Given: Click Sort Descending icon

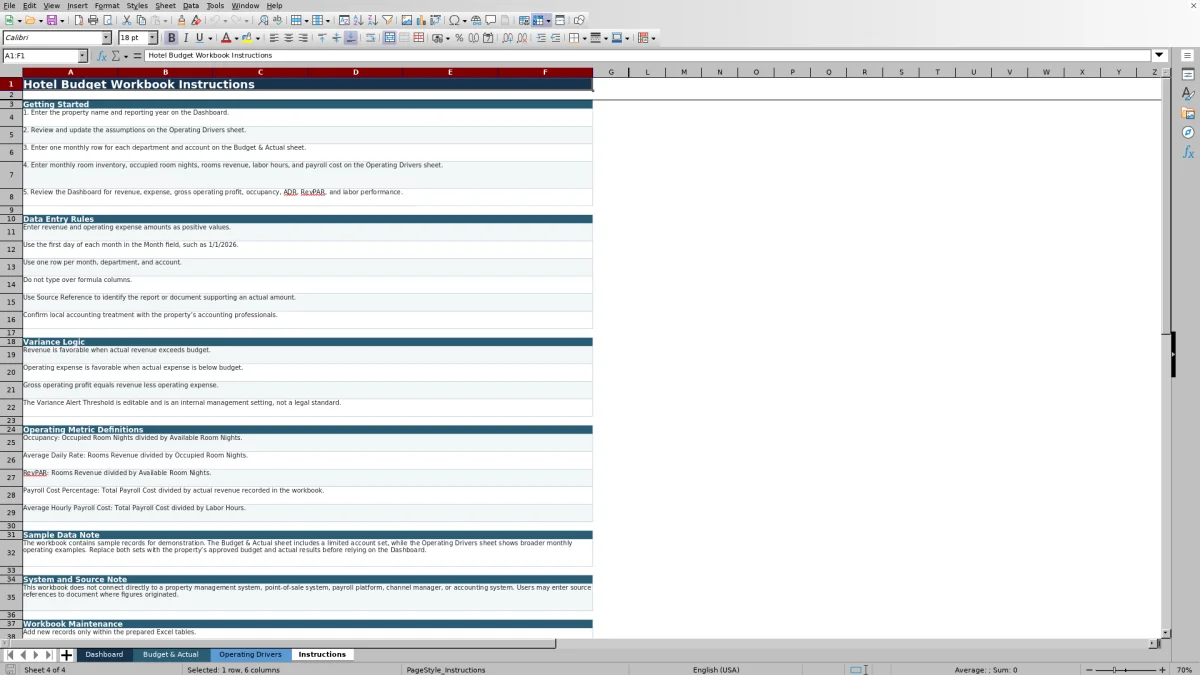Looking at the screenshot, I should coord(372,20).
